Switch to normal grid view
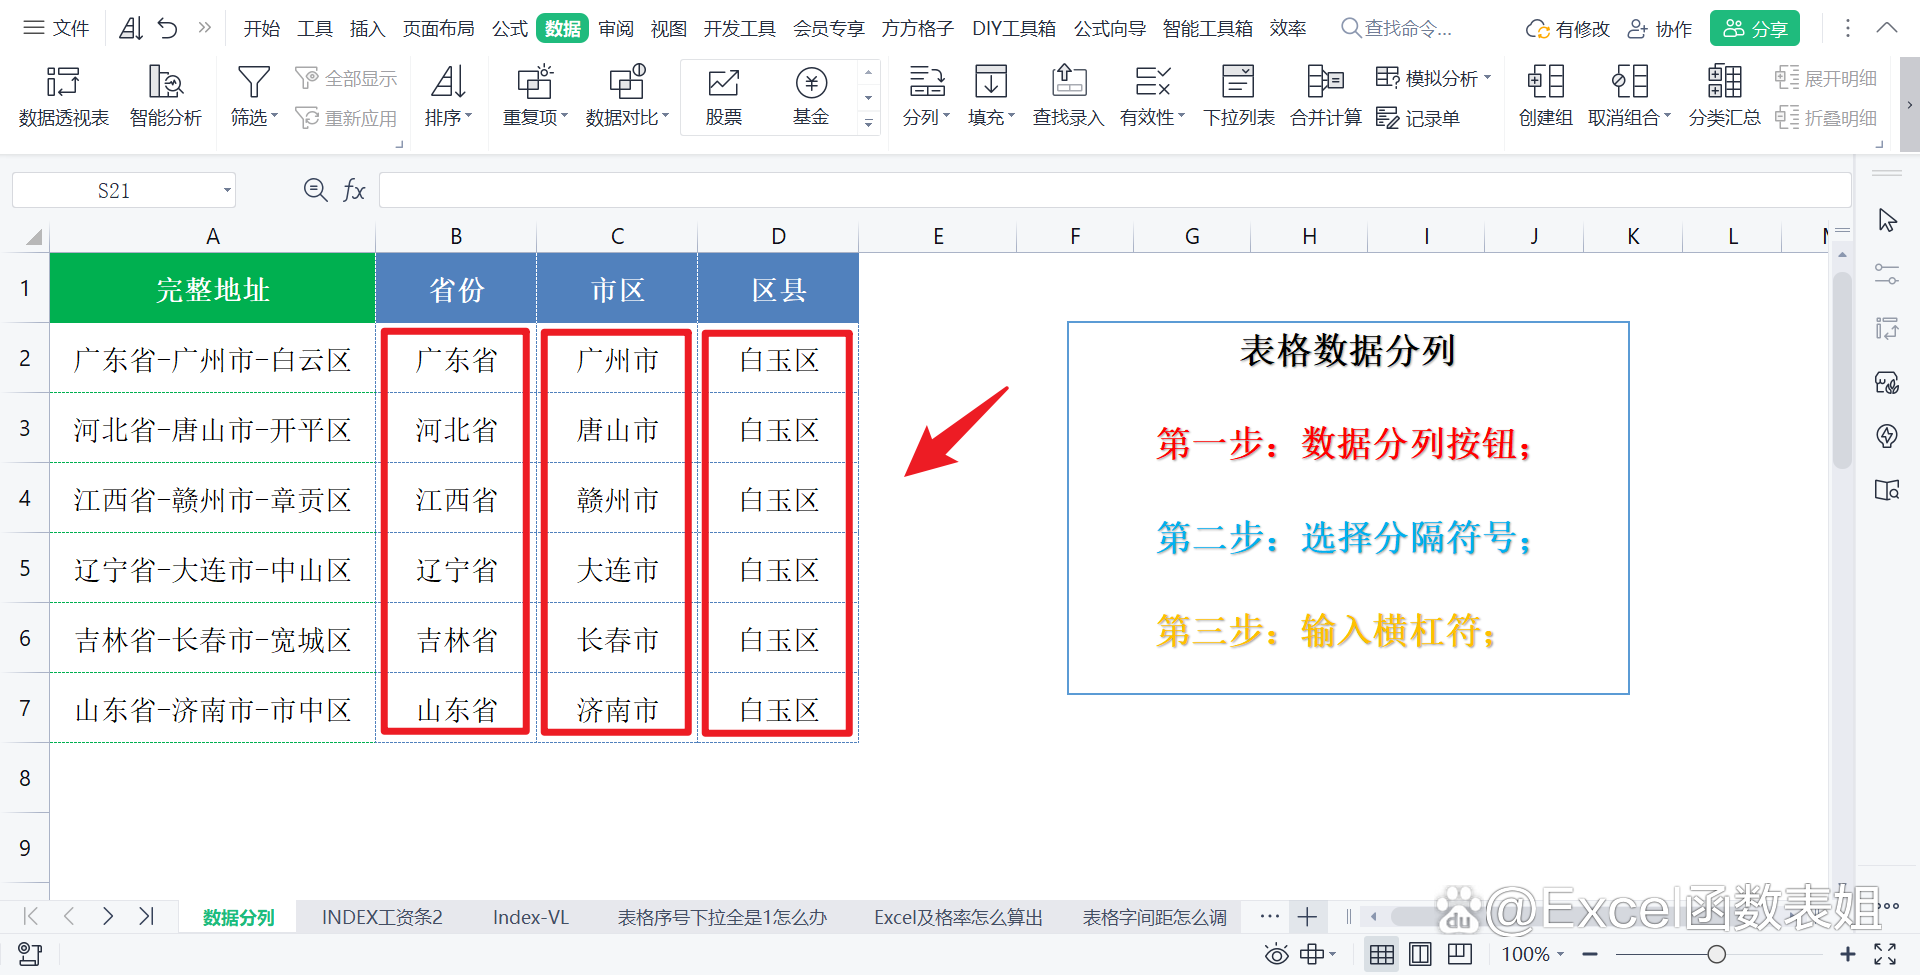This screenshot has height=975, width=1920. 1382,954
